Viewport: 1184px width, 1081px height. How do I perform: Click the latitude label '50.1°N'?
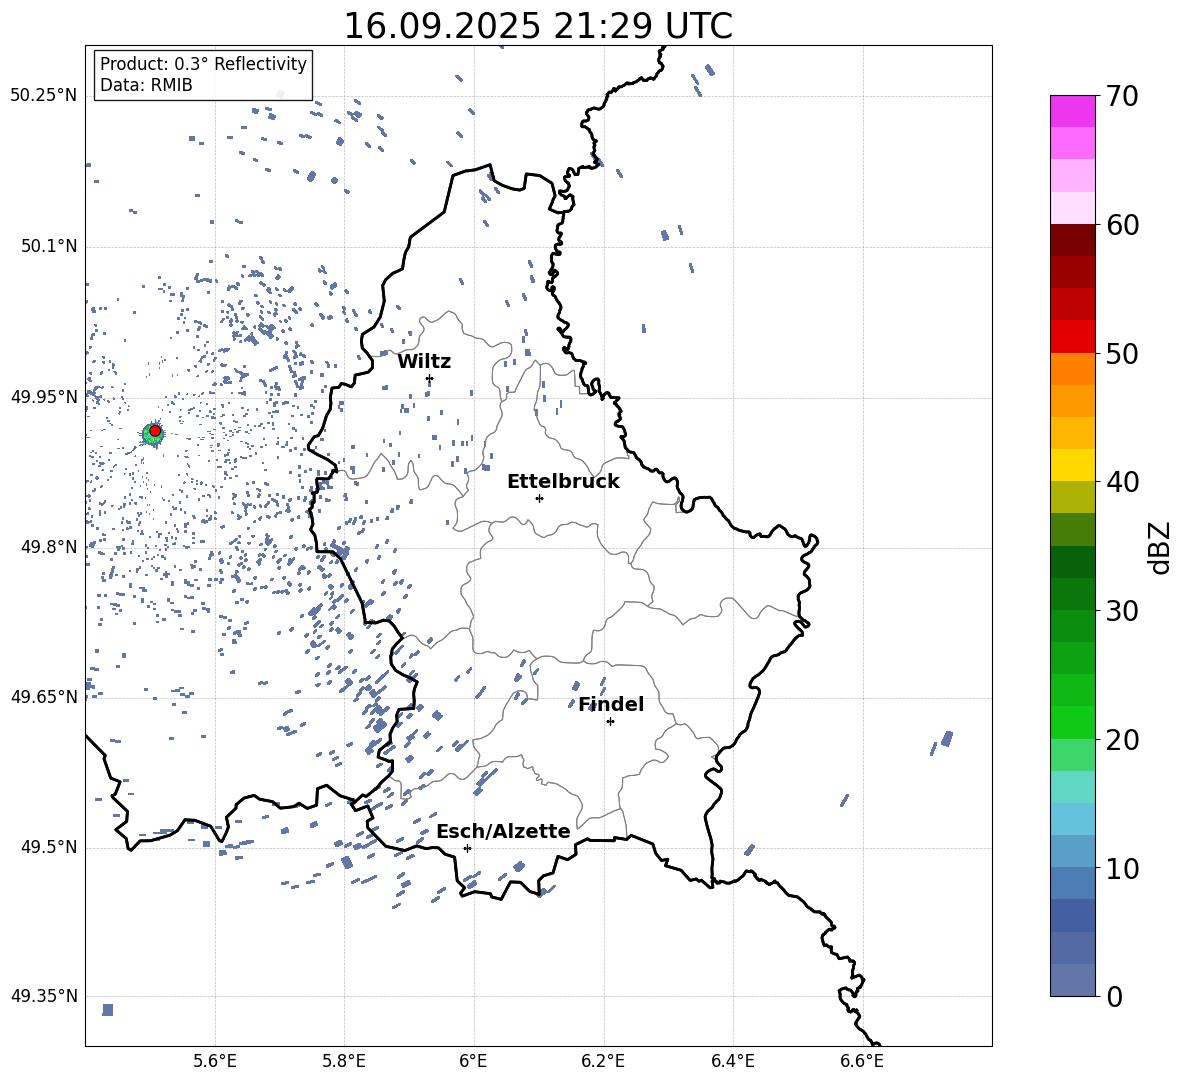[49, 247]
